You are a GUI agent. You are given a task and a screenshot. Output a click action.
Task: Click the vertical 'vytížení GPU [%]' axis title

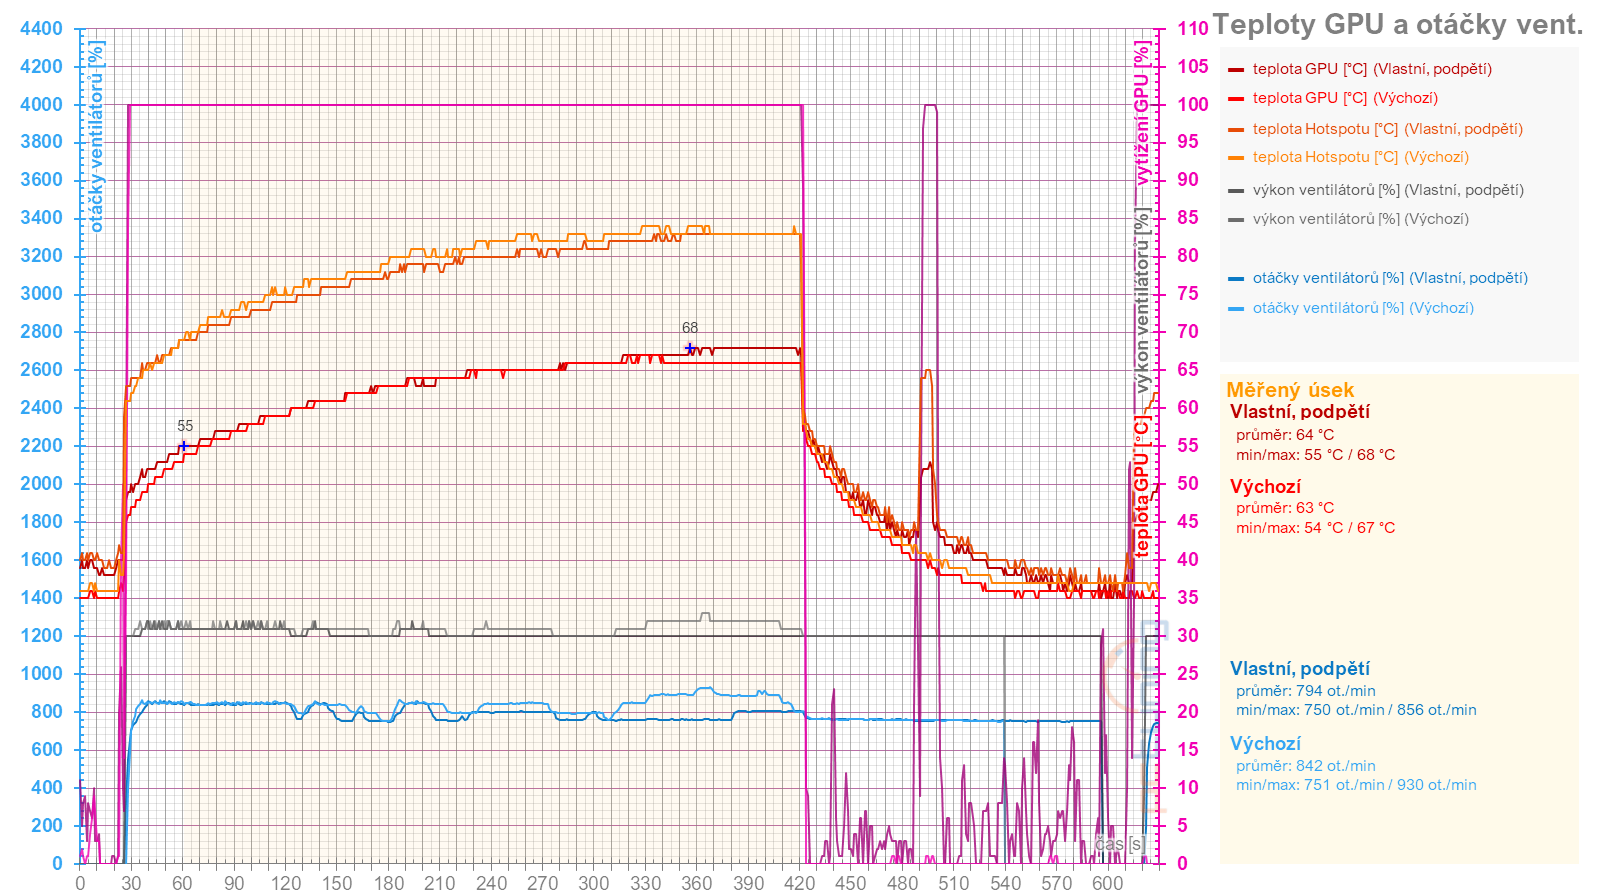1141,113
